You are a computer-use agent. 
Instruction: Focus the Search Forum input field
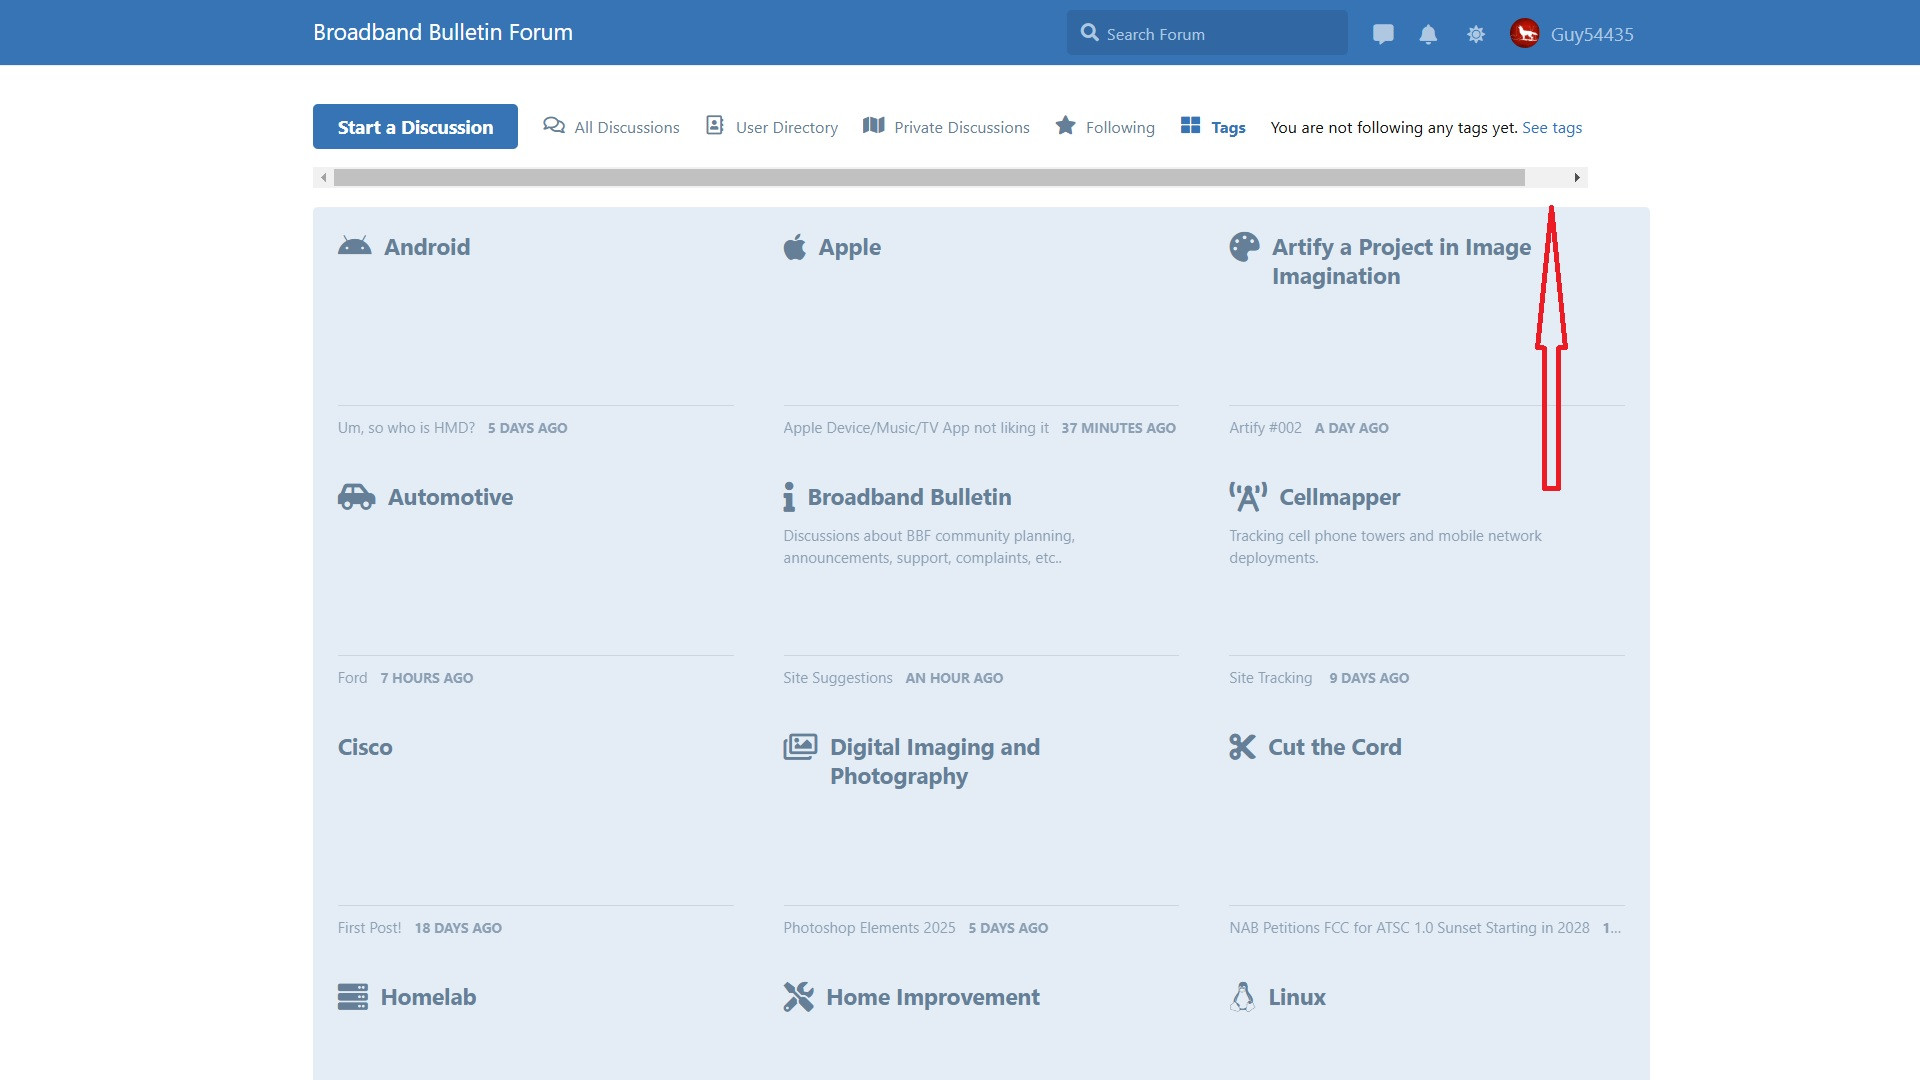tap(1207, 33)
